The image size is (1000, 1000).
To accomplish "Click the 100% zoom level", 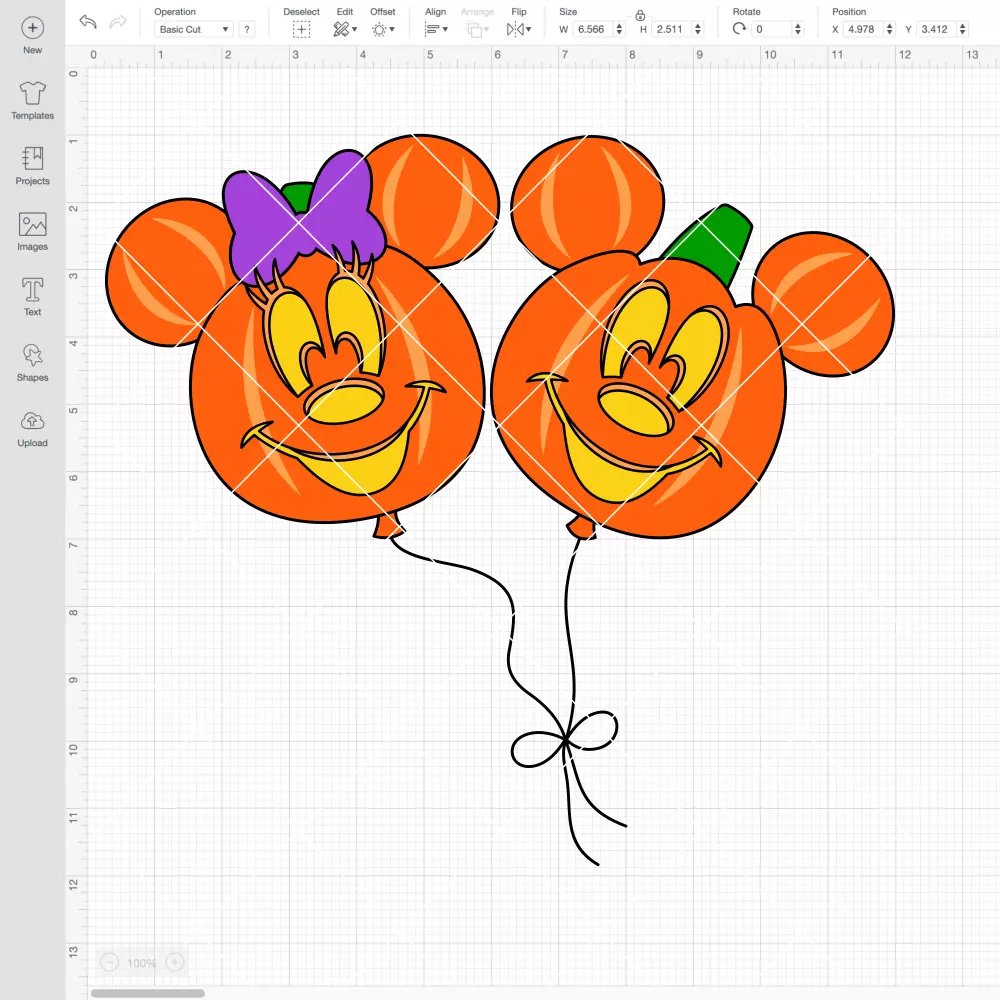I will coord(142,963).
